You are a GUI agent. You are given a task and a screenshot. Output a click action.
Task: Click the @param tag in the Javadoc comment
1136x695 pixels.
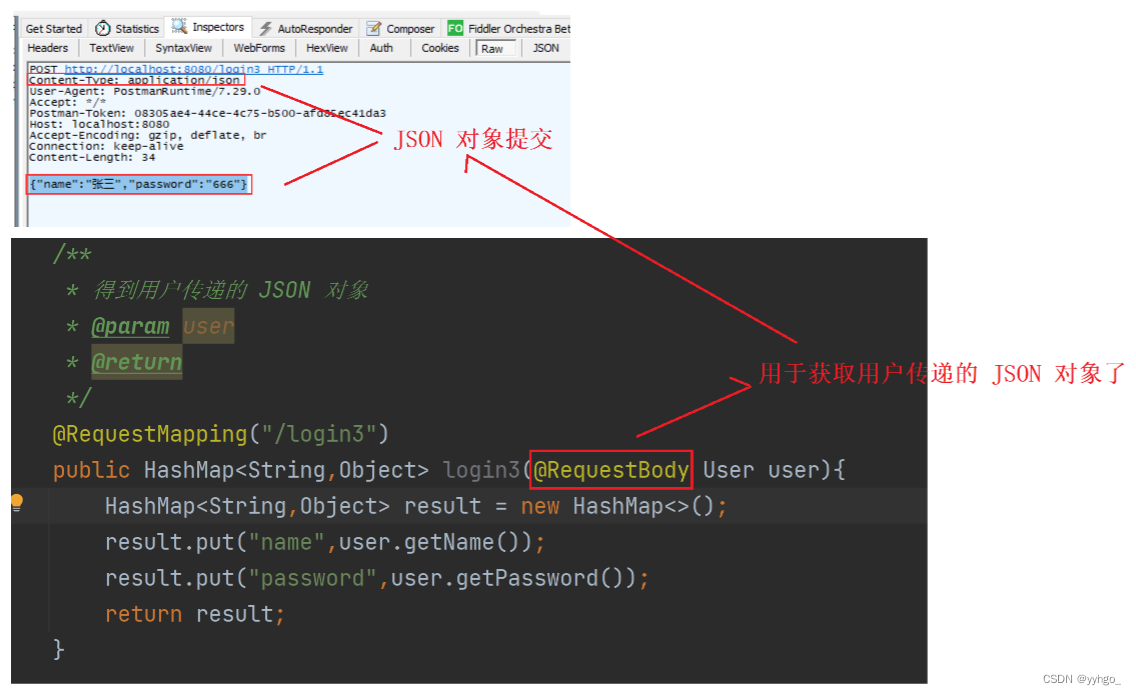130,326
